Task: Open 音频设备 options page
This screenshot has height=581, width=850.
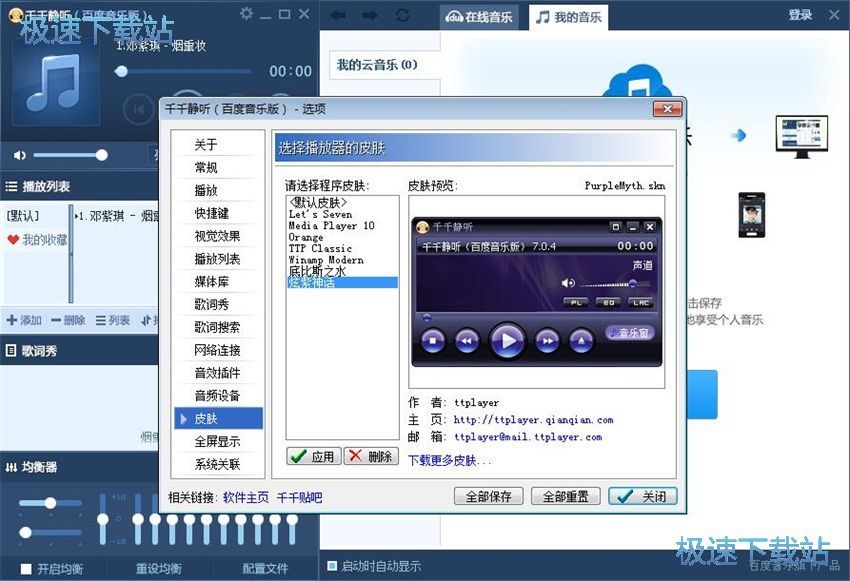Action: point(218,395)
